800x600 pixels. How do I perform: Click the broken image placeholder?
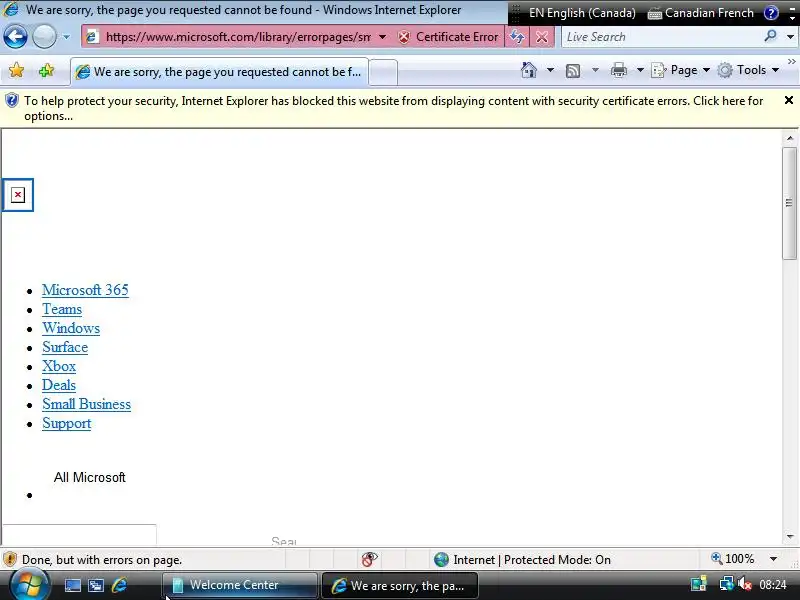pyautogui.click(x=18, y=195)
